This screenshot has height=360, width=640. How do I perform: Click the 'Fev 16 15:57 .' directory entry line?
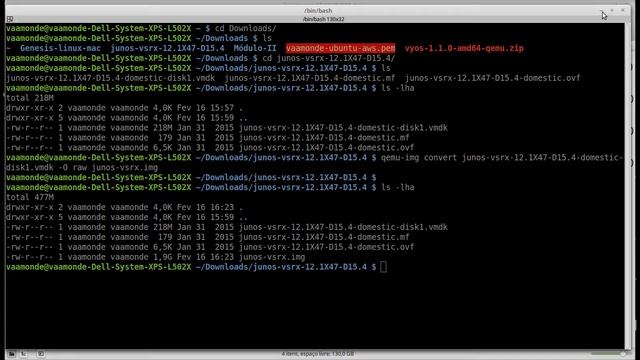point(124,108)
